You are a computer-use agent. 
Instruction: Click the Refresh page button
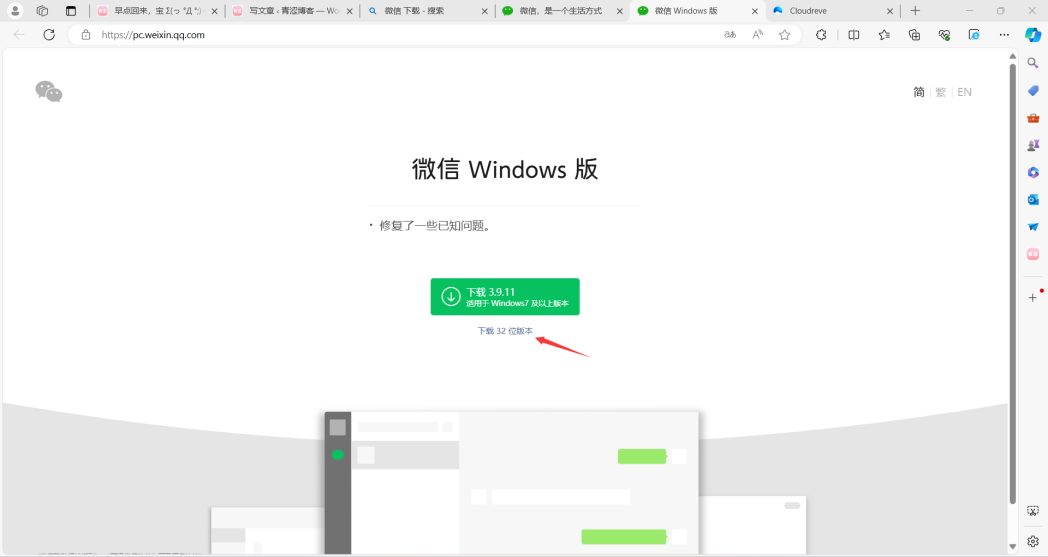pyautogui.click(x=49, y=35)
